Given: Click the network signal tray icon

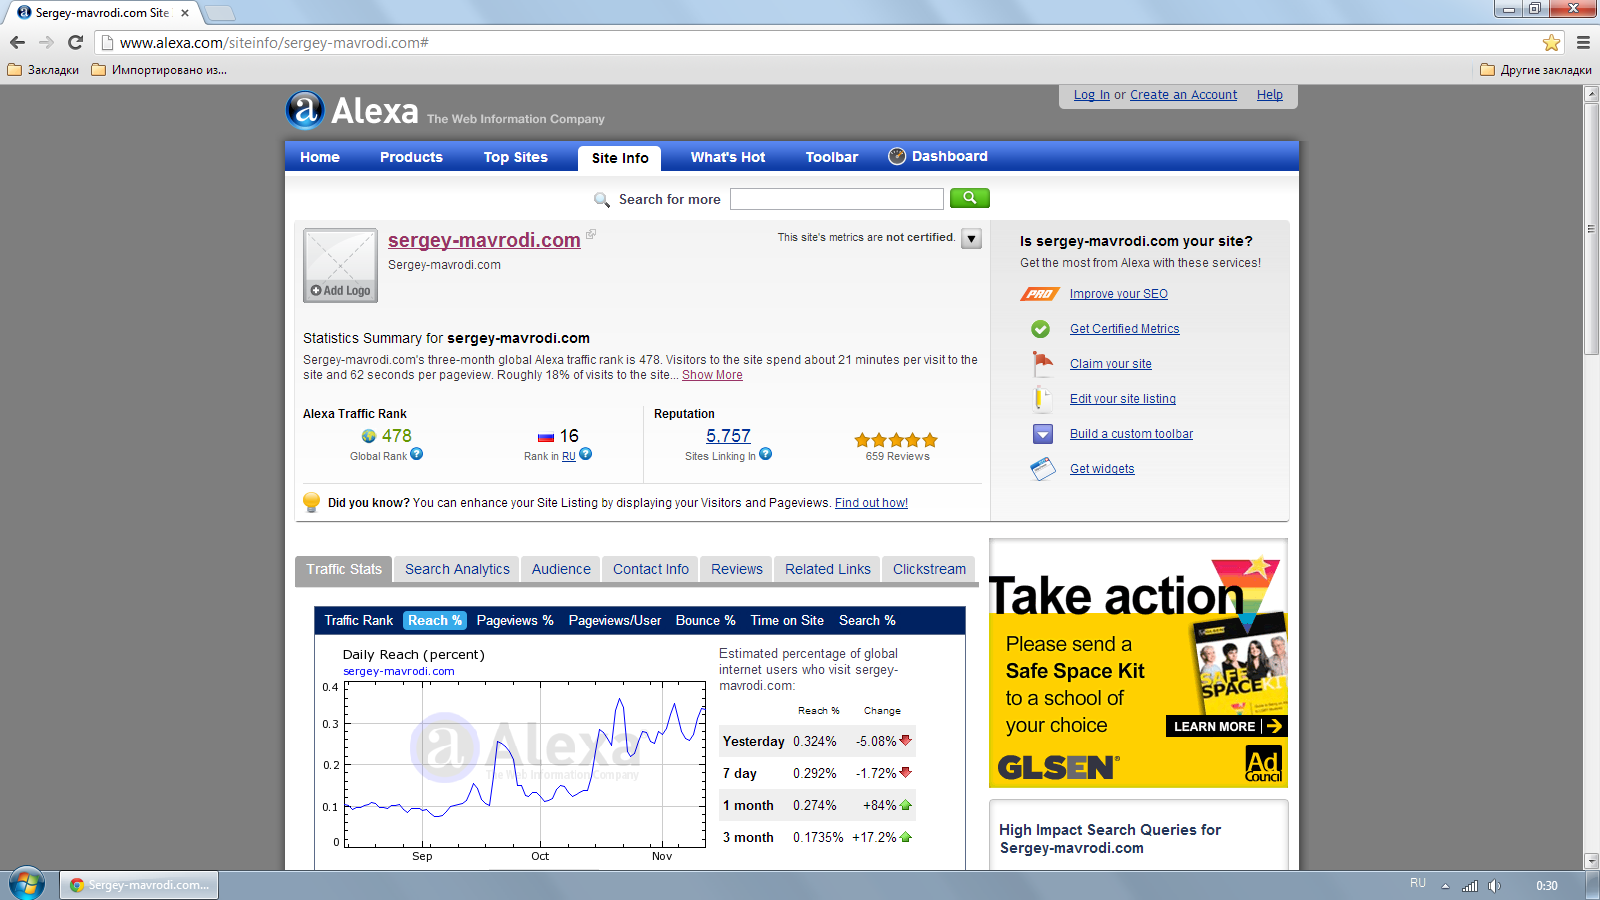Looking at the screenshot, I should [1470, 885].
